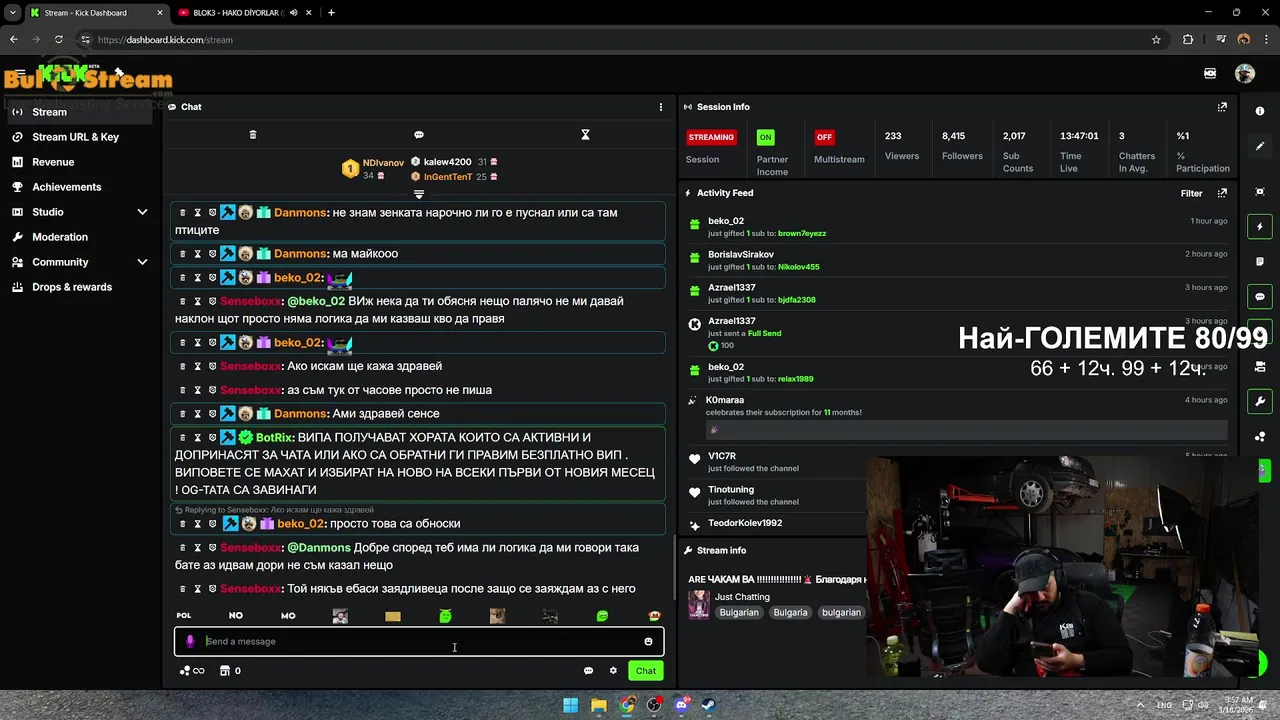Open Senseboxx profile from 'аз съм тук' message
The width and height of the screenshot is (1280, 720).
[x=251, y=390]
